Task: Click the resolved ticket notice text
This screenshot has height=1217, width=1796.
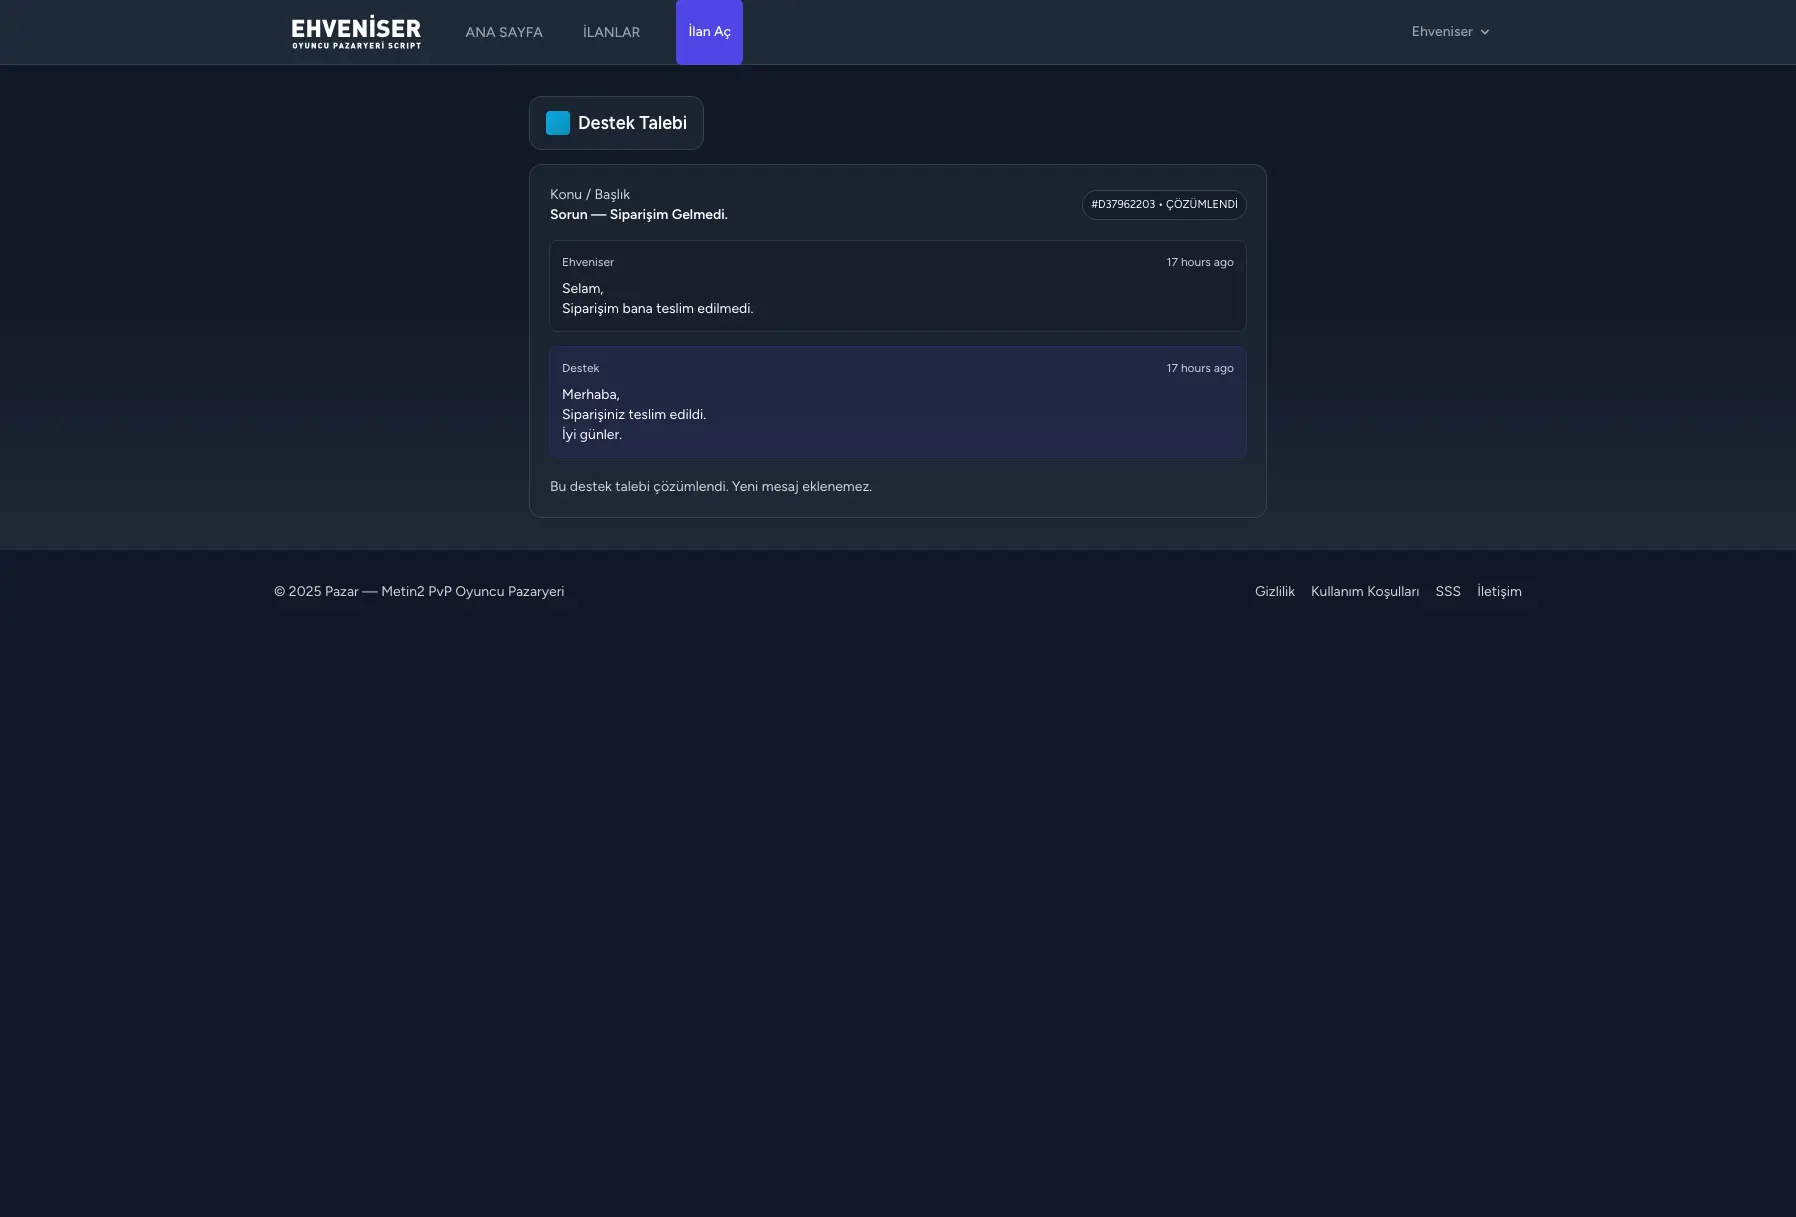Action: click(711, 486)
